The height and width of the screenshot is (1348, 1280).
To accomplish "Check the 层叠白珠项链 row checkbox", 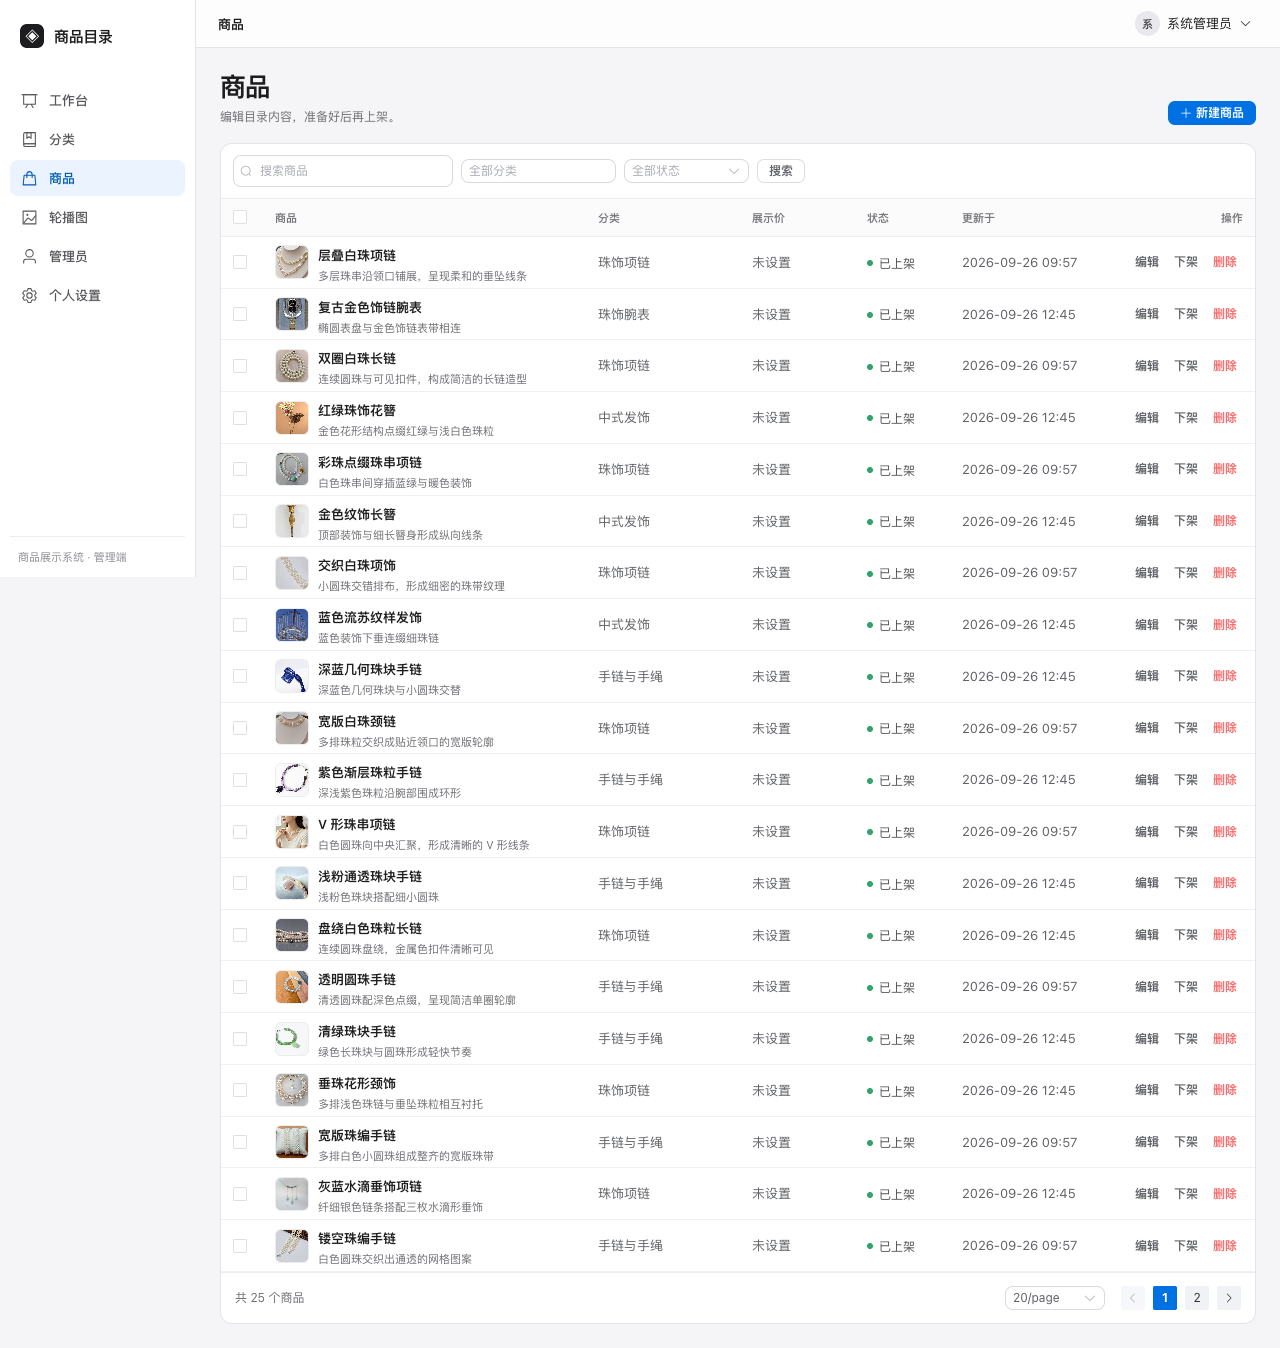I will 240,262.
